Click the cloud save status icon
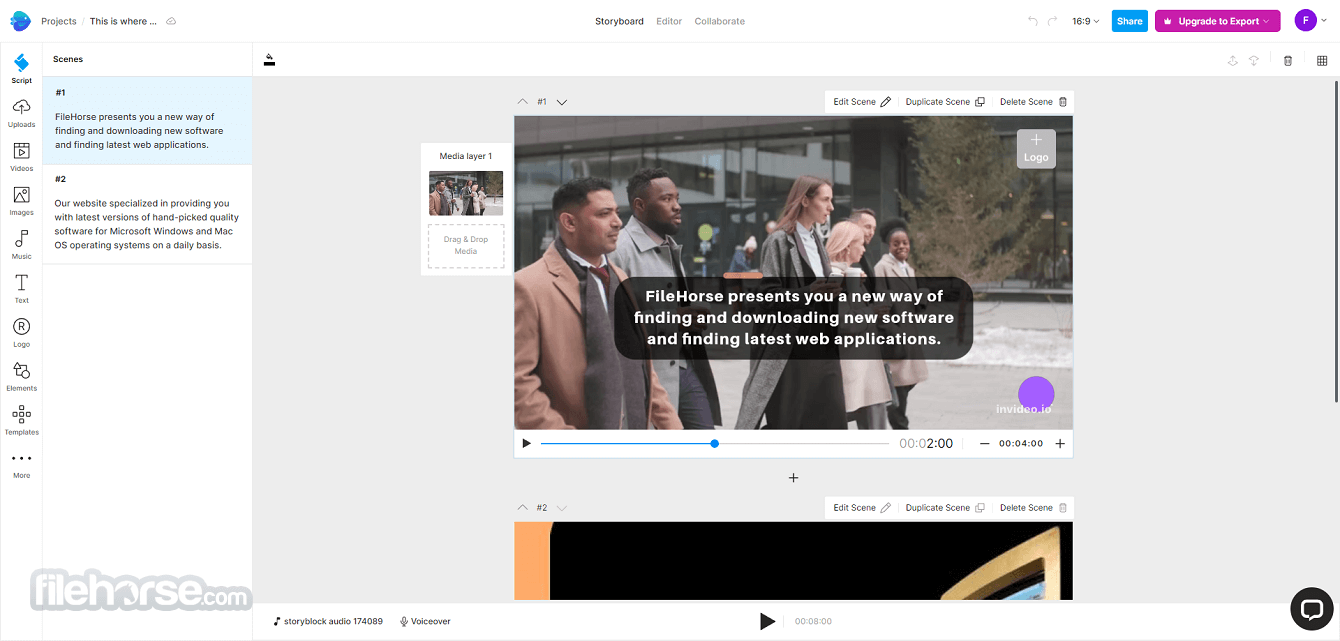Image resolution: width=1340 pixels, height=641 pixels. [171, 21]
